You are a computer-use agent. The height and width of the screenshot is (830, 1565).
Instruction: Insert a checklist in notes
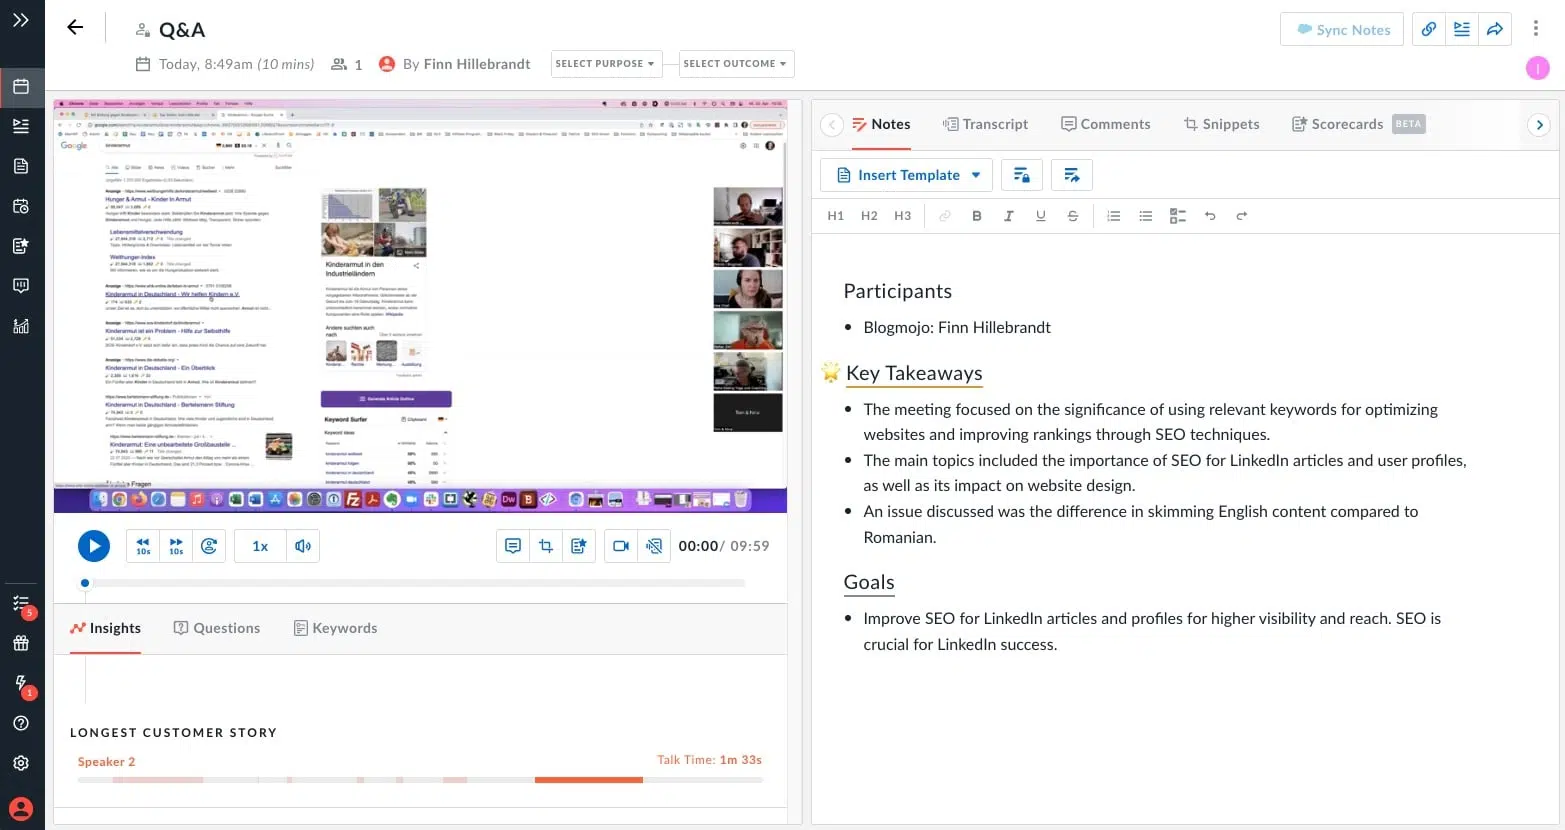click(1177, 216)
